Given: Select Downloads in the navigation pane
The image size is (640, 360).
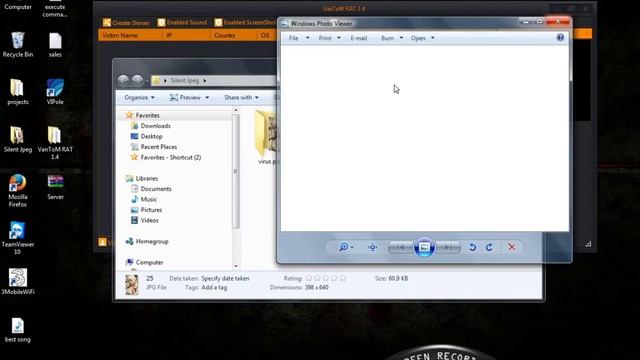Looking at the screenshot, I should point(155,126).
